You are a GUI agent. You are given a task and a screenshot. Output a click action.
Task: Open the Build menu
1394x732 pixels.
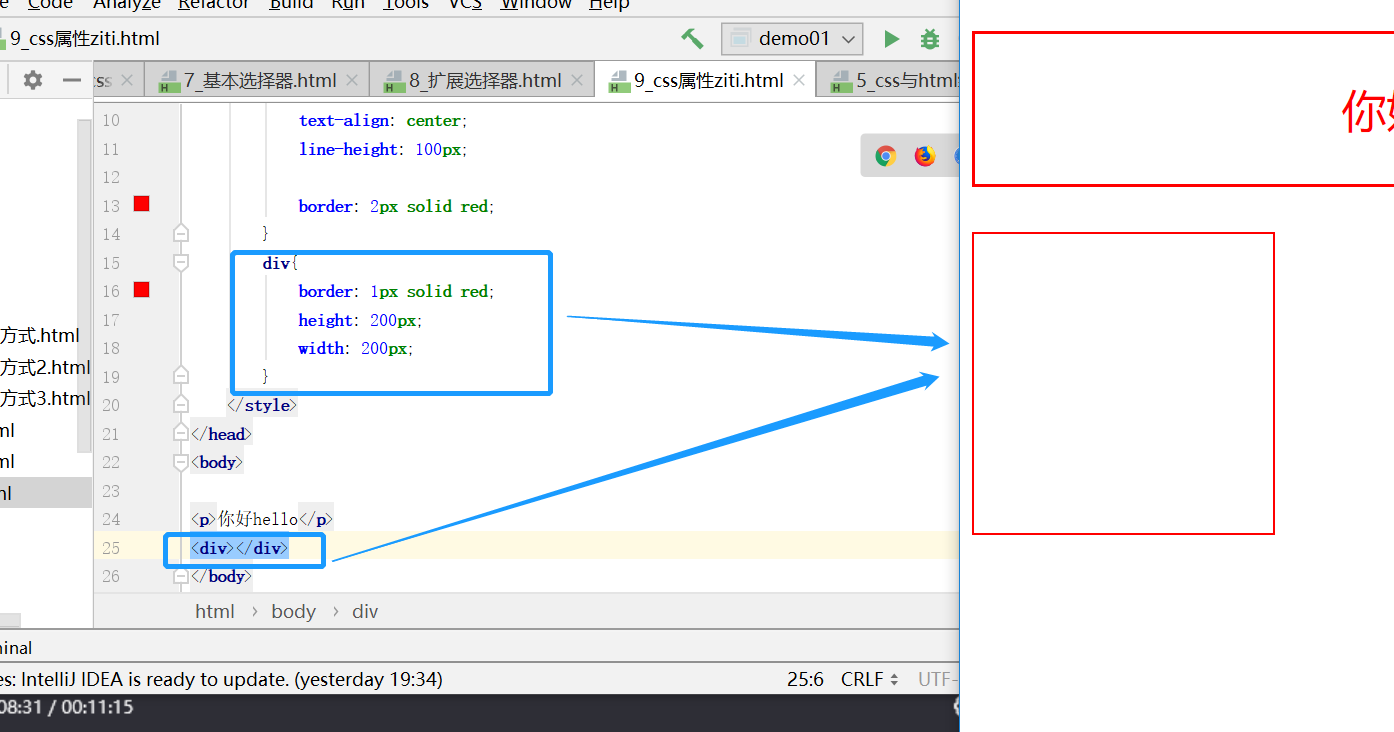tap(291, 4)
